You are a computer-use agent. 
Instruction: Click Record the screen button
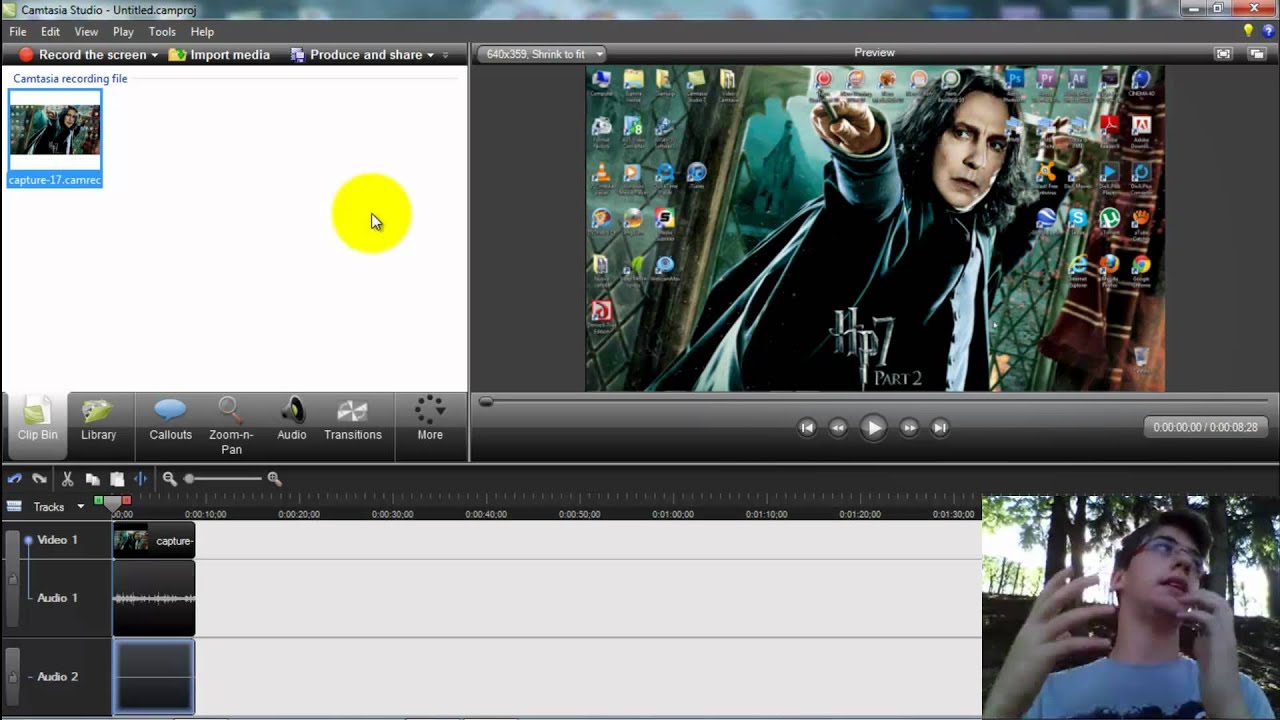(x=83, y=55)
